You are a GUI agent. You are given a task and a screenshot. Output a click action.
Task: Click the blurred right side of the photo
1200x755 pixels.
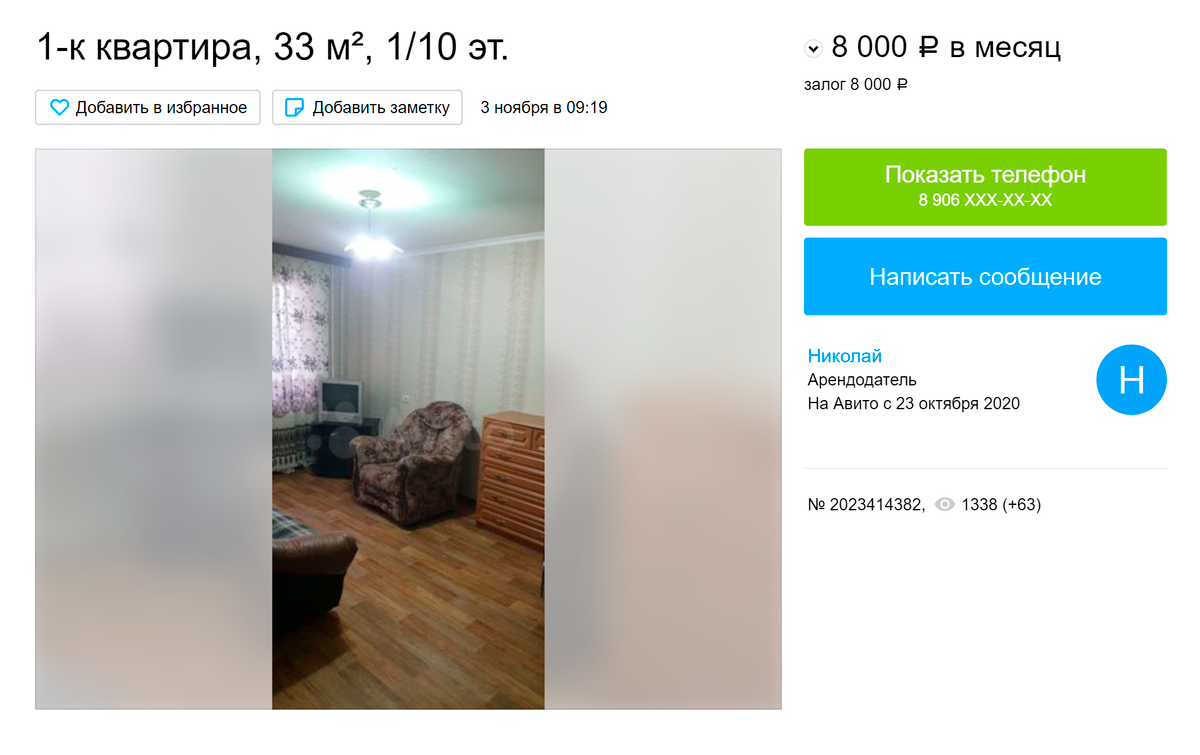coord(663,429)
